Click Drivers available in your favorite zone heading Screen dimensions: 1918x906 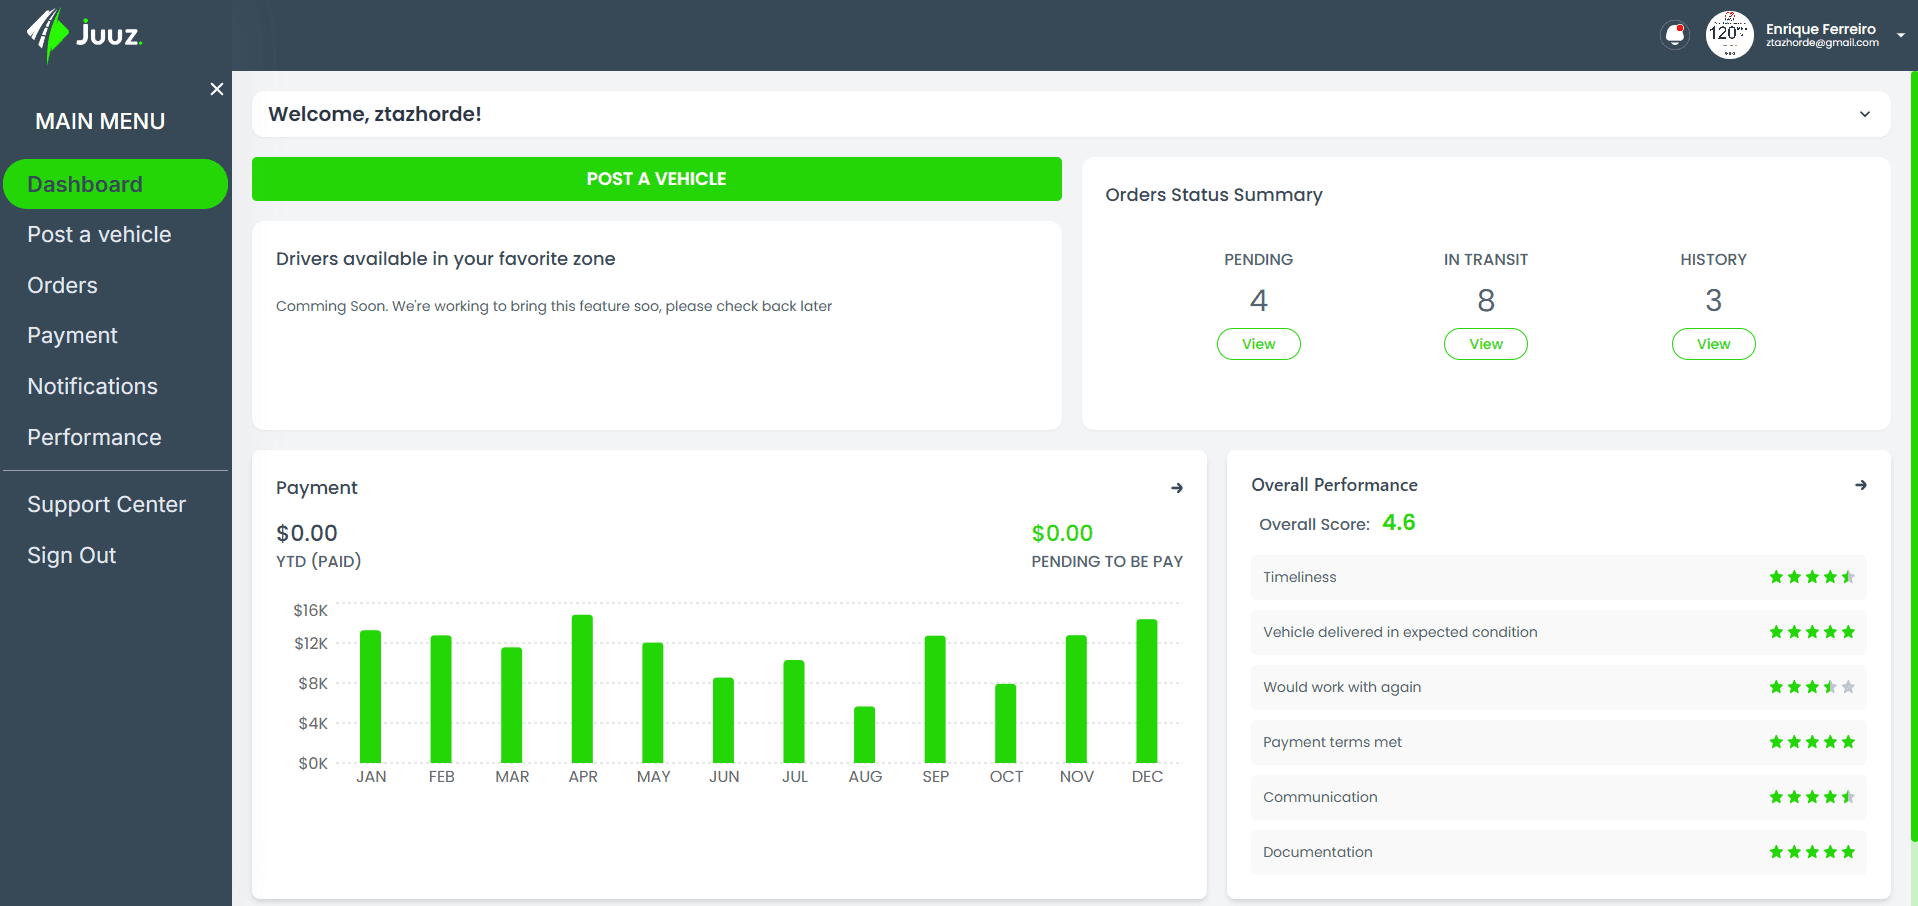click(x=446, y=259)
